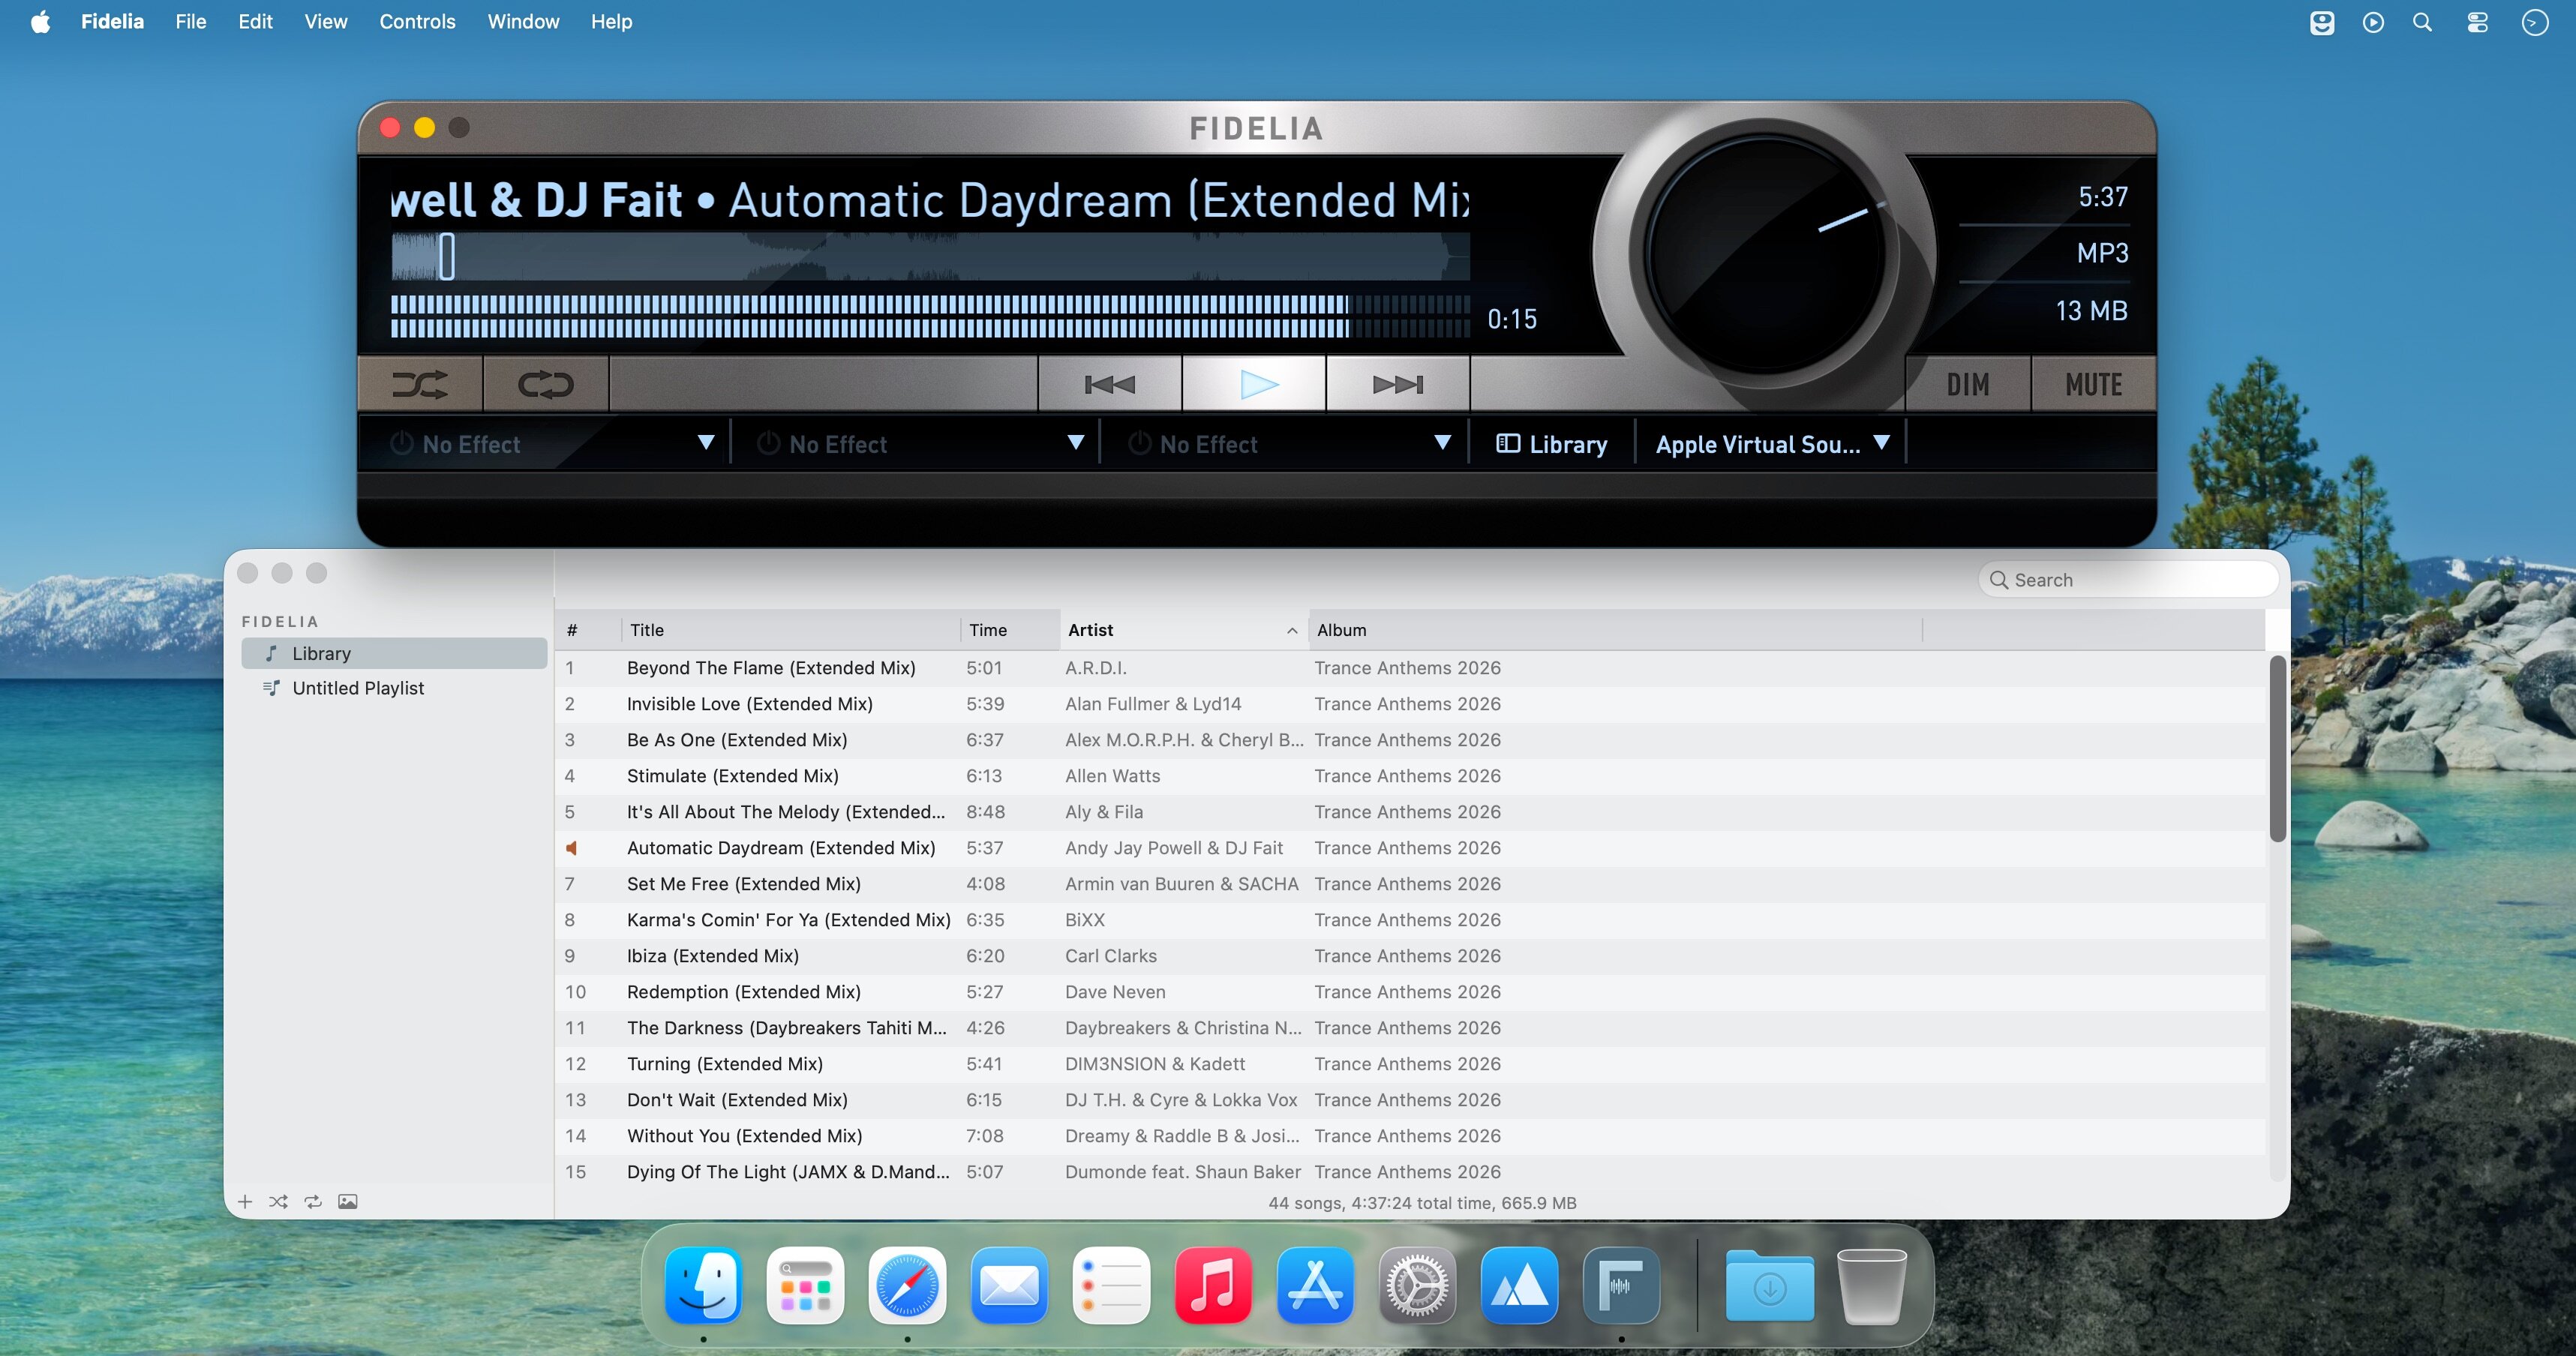Click the waveform position scrubber
The image size is (2576, 1356).
447,256
